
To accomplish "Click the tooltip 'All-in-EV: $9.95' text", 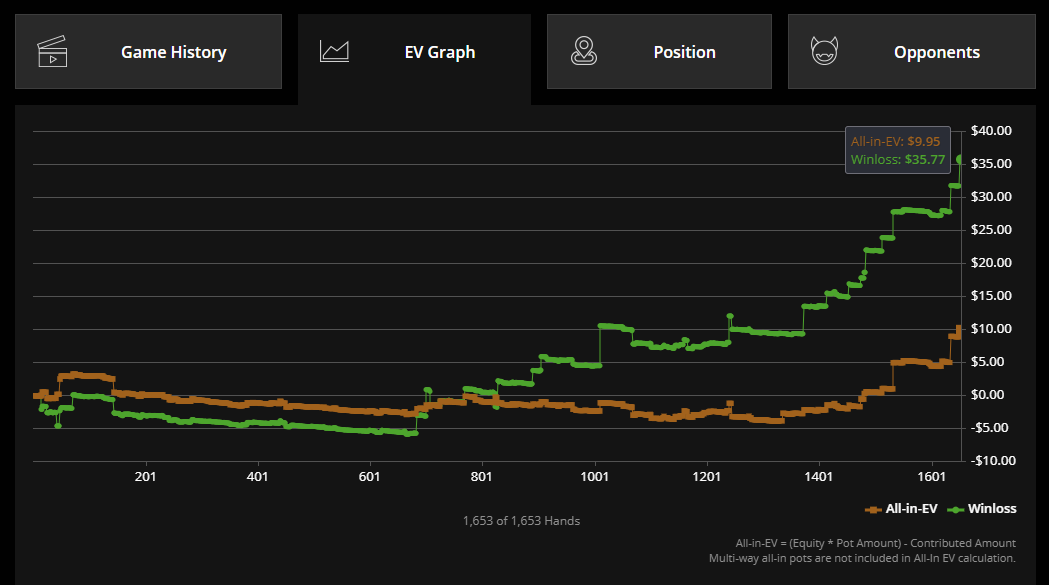I will click(895, 141).
